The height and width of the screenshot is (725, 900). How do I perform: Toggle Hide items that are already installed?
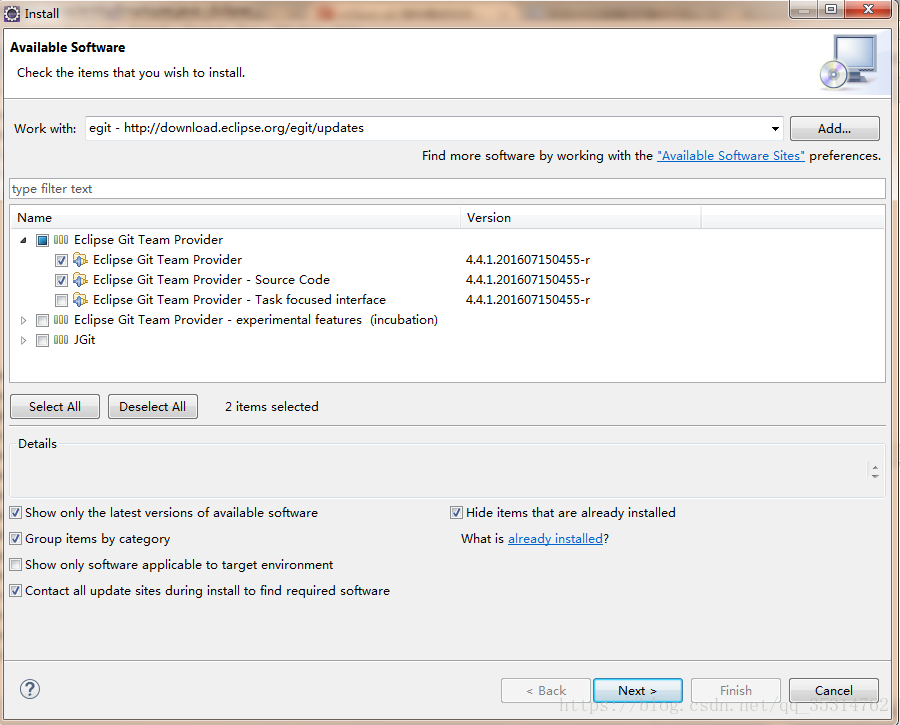(x=456, y=513)
